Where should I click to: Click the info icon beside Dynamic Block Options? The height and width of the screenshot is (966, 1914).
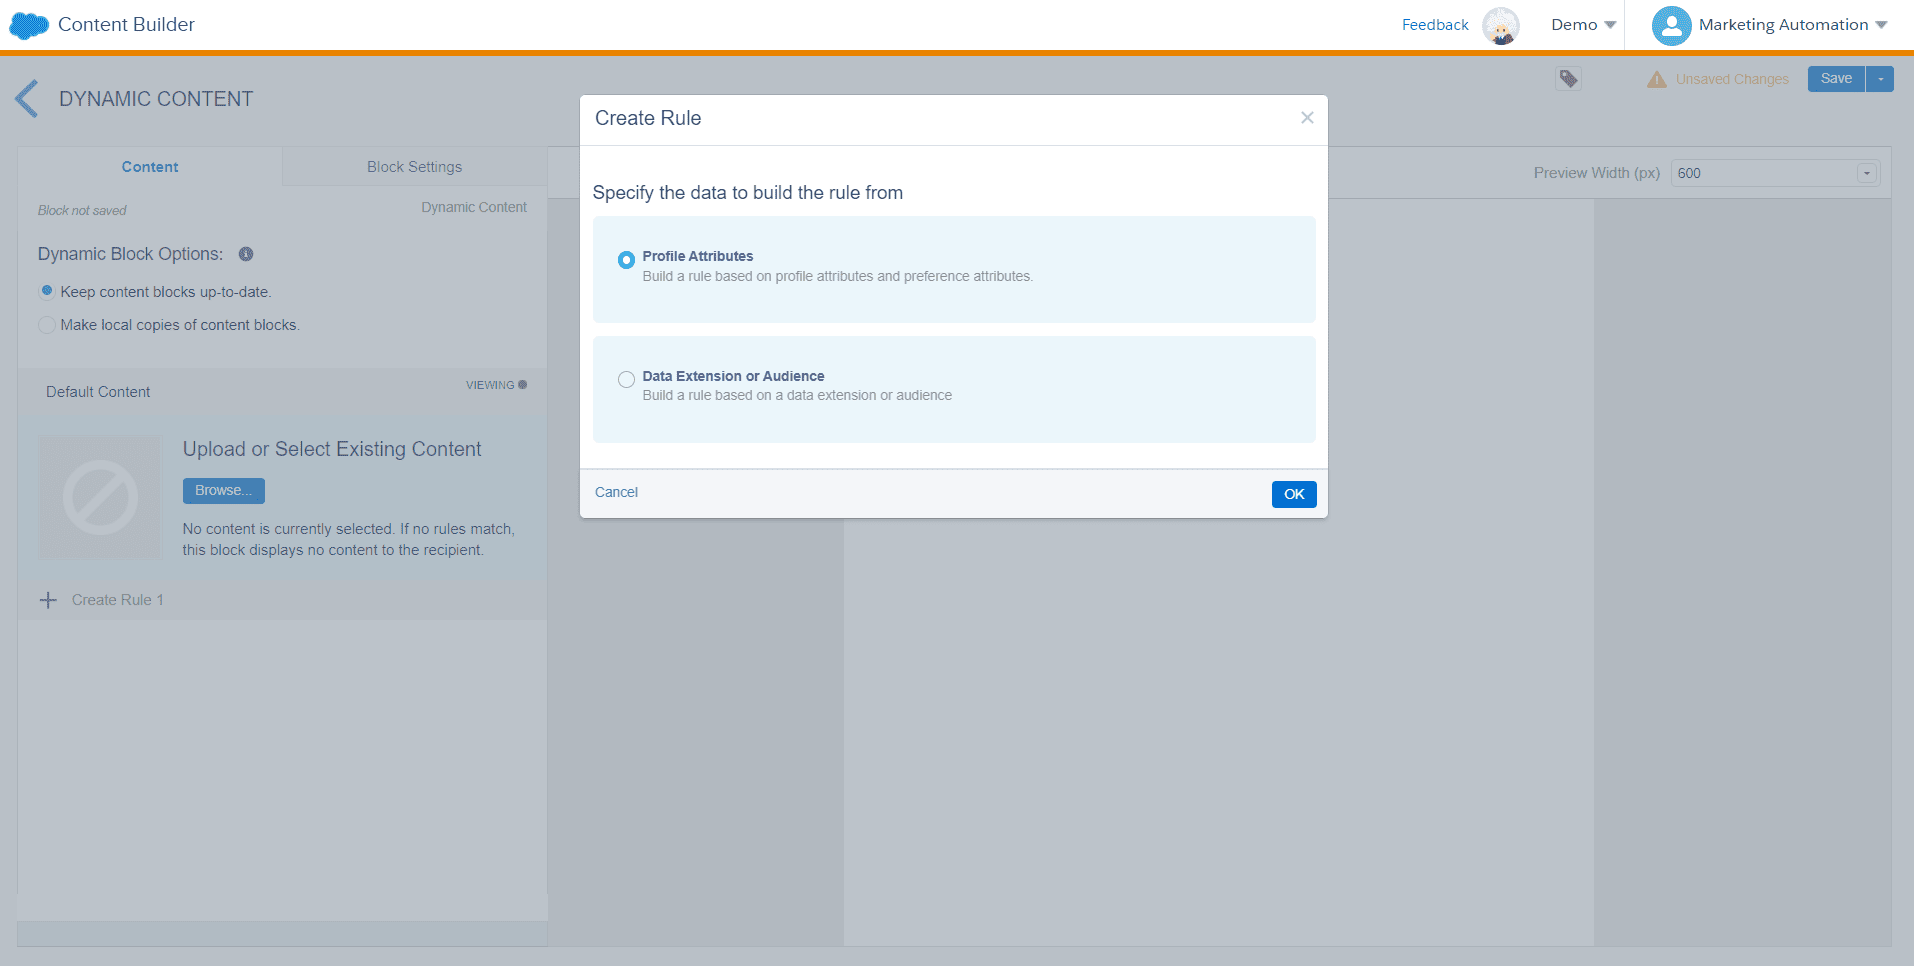click(246, 254)
